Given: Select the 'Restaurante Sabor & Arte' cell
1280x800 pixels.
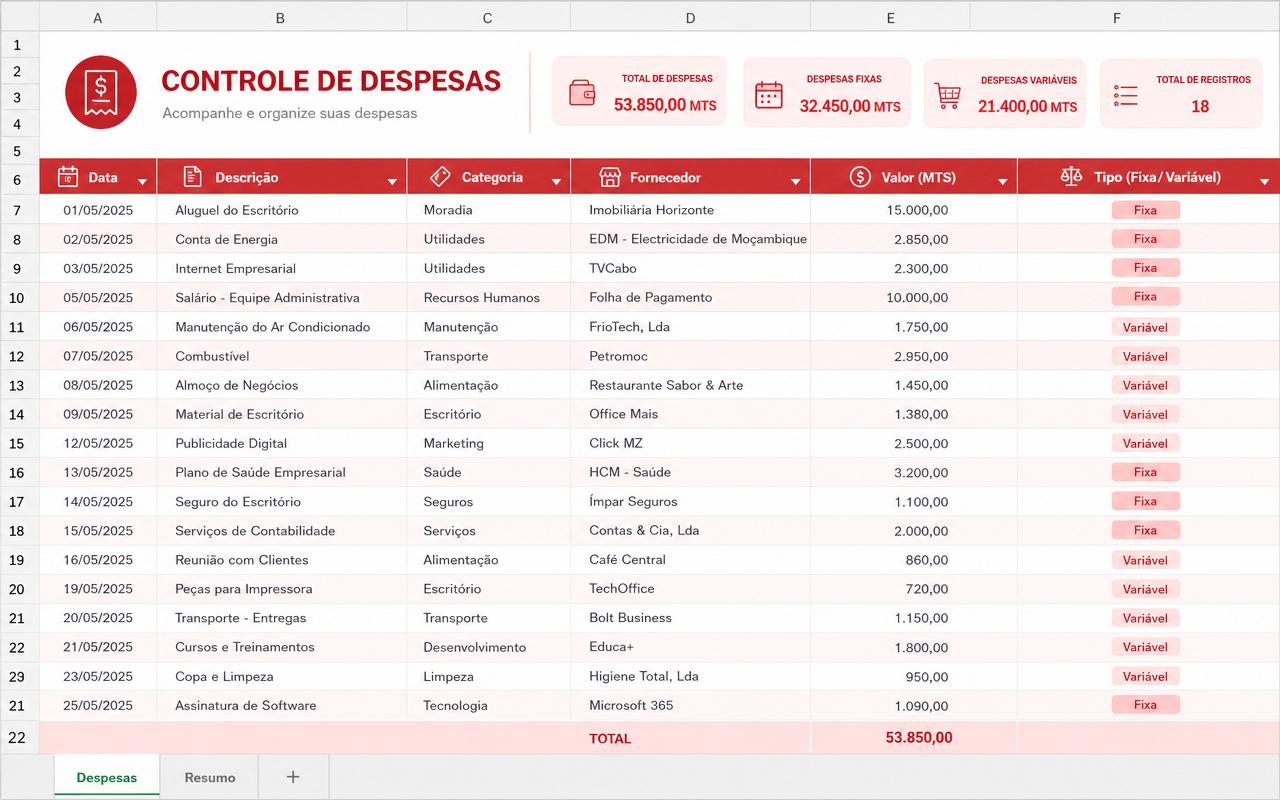Looking at the screenshot, I should 690,385.
